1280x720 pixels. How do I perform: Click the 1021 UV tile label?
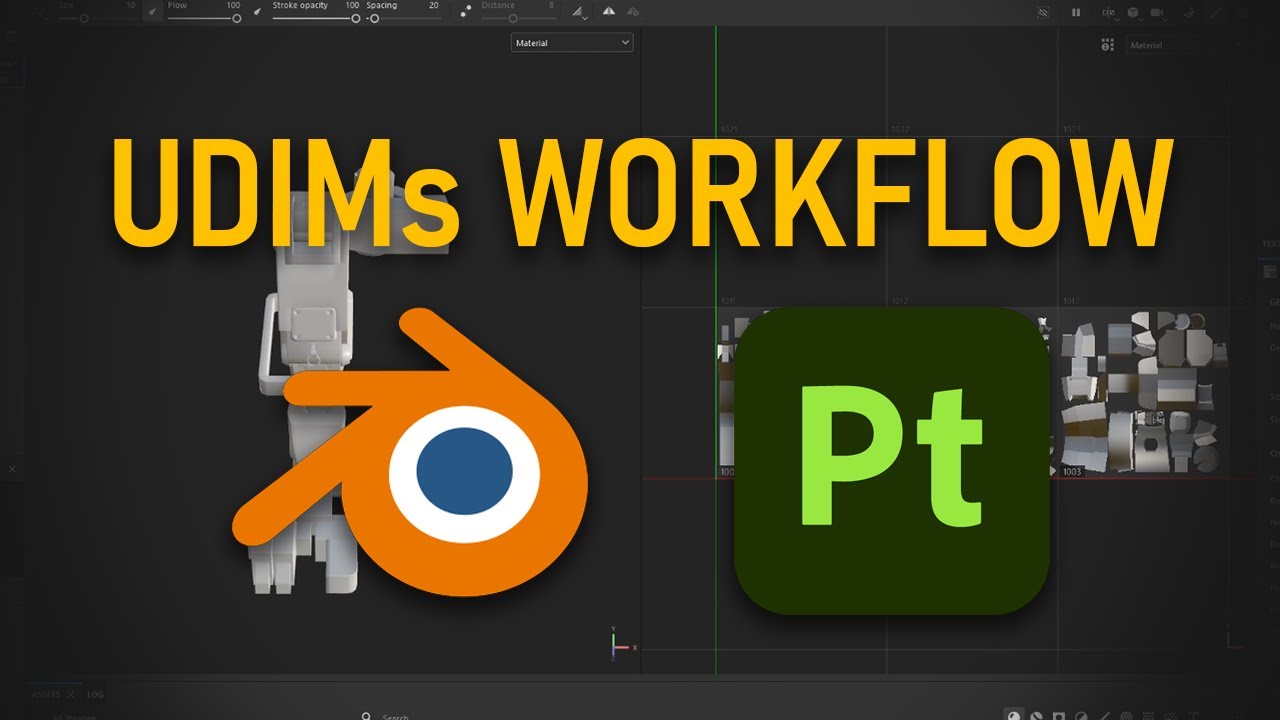tap(728, 130)
